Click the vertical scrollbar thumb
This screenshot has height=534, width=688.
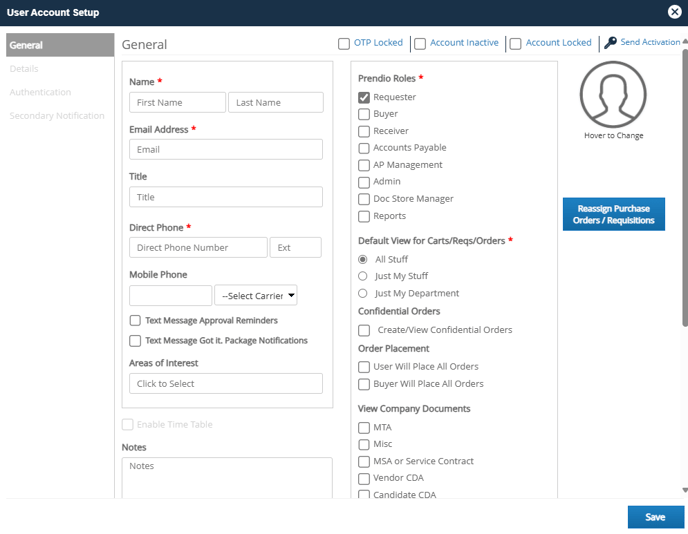click(684, 186)
